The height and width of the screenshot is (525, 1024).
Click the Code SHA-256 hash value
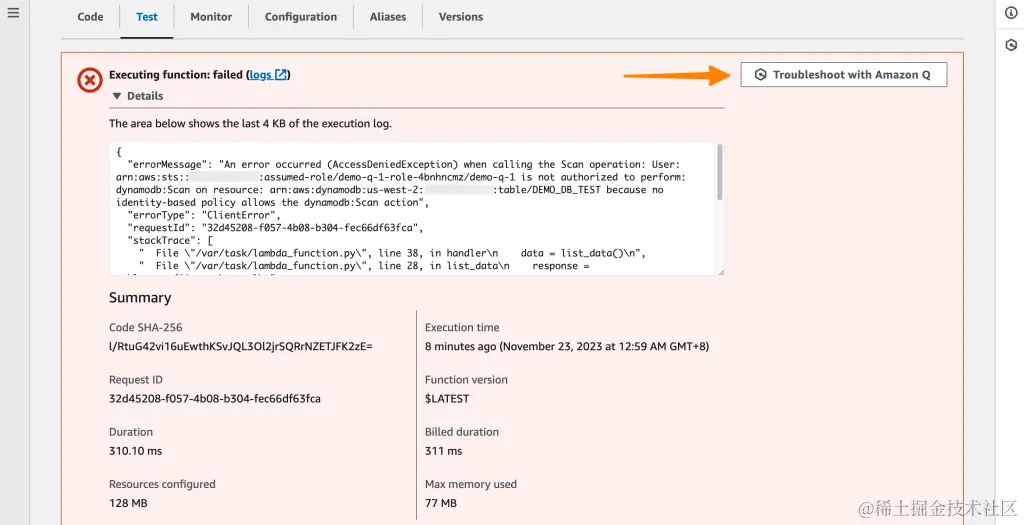(240, 346)
